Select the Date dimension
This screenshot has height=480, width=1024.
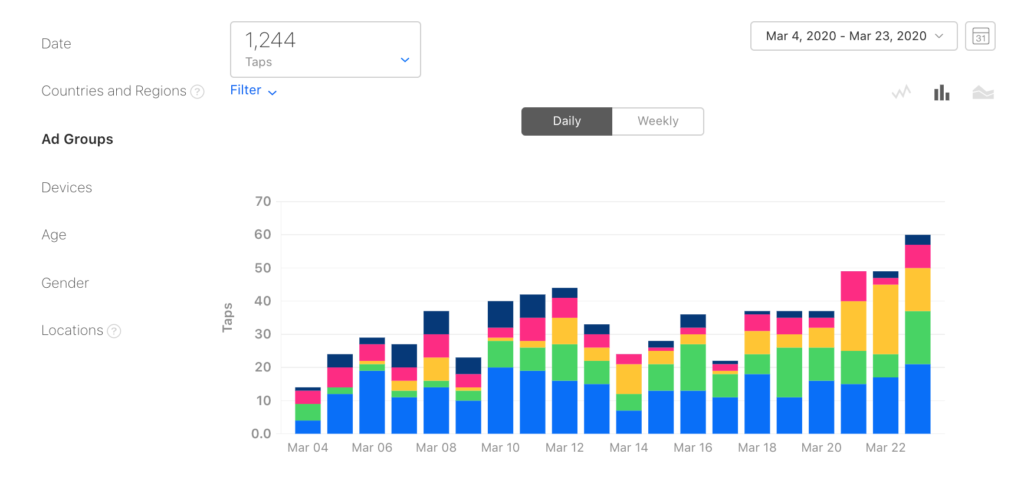point(56,44)
